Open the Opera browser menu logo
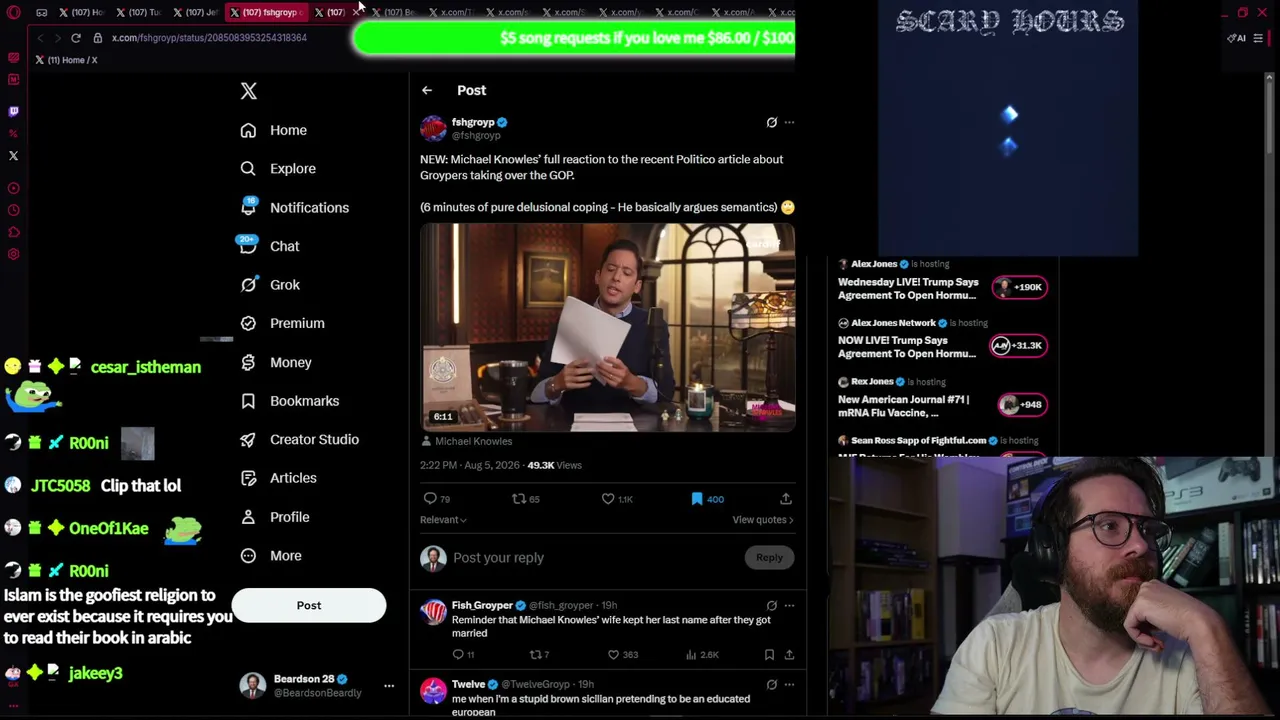This screenshot has height=720, width=1280. [13, 12]
